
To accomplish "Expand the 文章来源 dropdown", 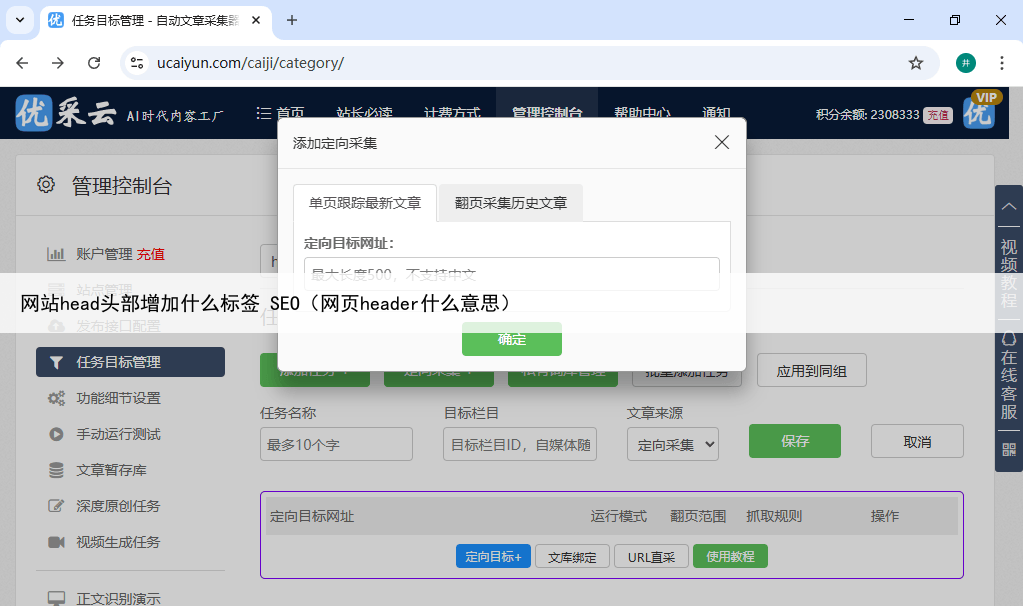I will click(672, 444).
